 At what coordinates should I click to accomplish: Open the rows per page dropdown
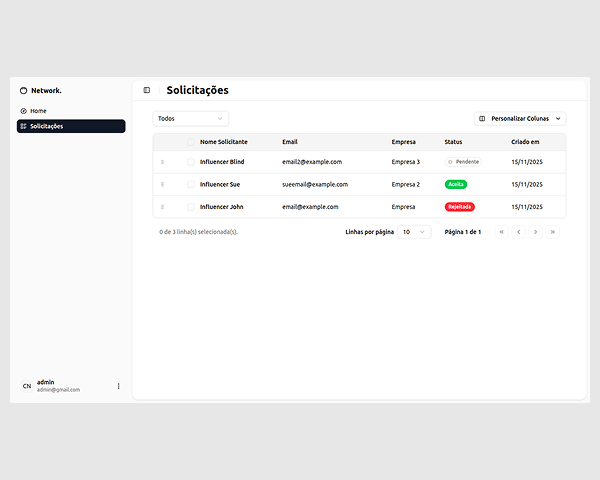pyautogui.click(x=414, y=232)
